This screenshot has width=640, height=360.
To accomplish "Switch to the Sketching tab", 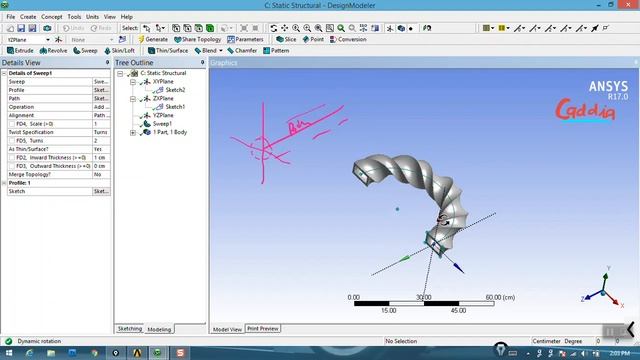I will coord(130,329).
